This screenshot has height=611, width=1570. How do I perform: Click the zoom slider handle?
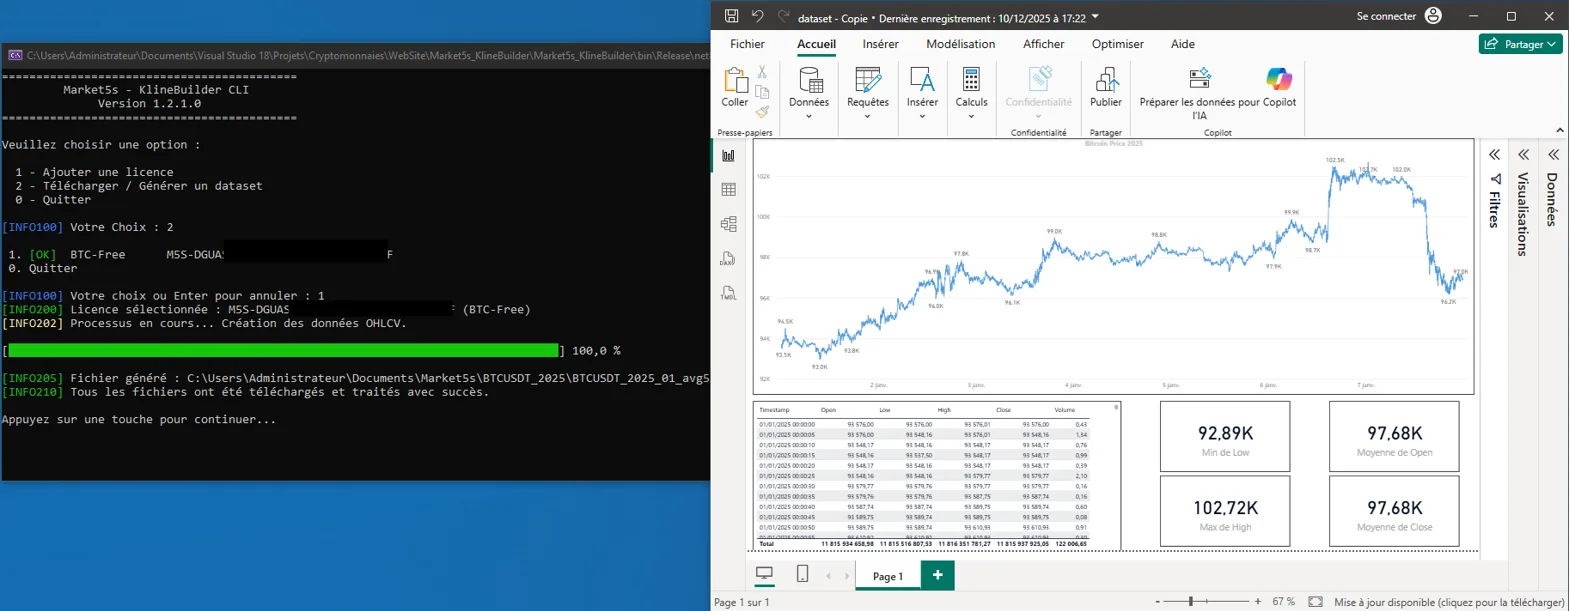coord(1190,602)
